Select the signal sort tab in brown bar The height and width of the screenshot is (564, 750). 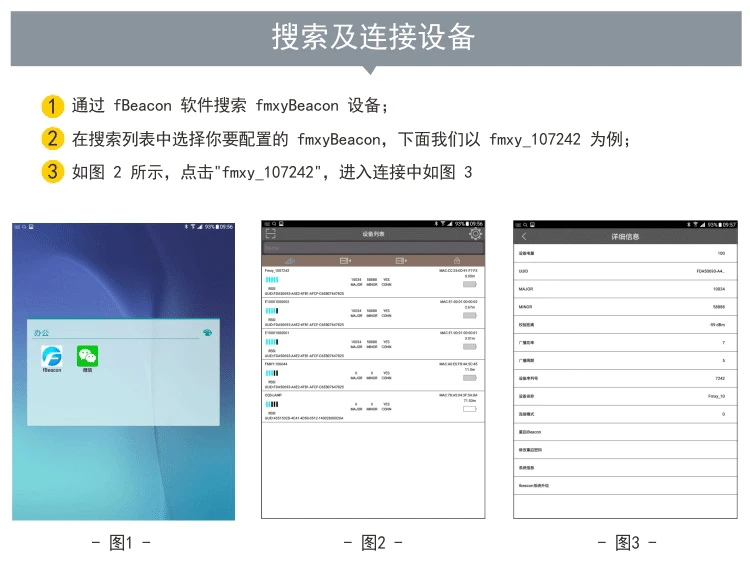coord(290,261)
